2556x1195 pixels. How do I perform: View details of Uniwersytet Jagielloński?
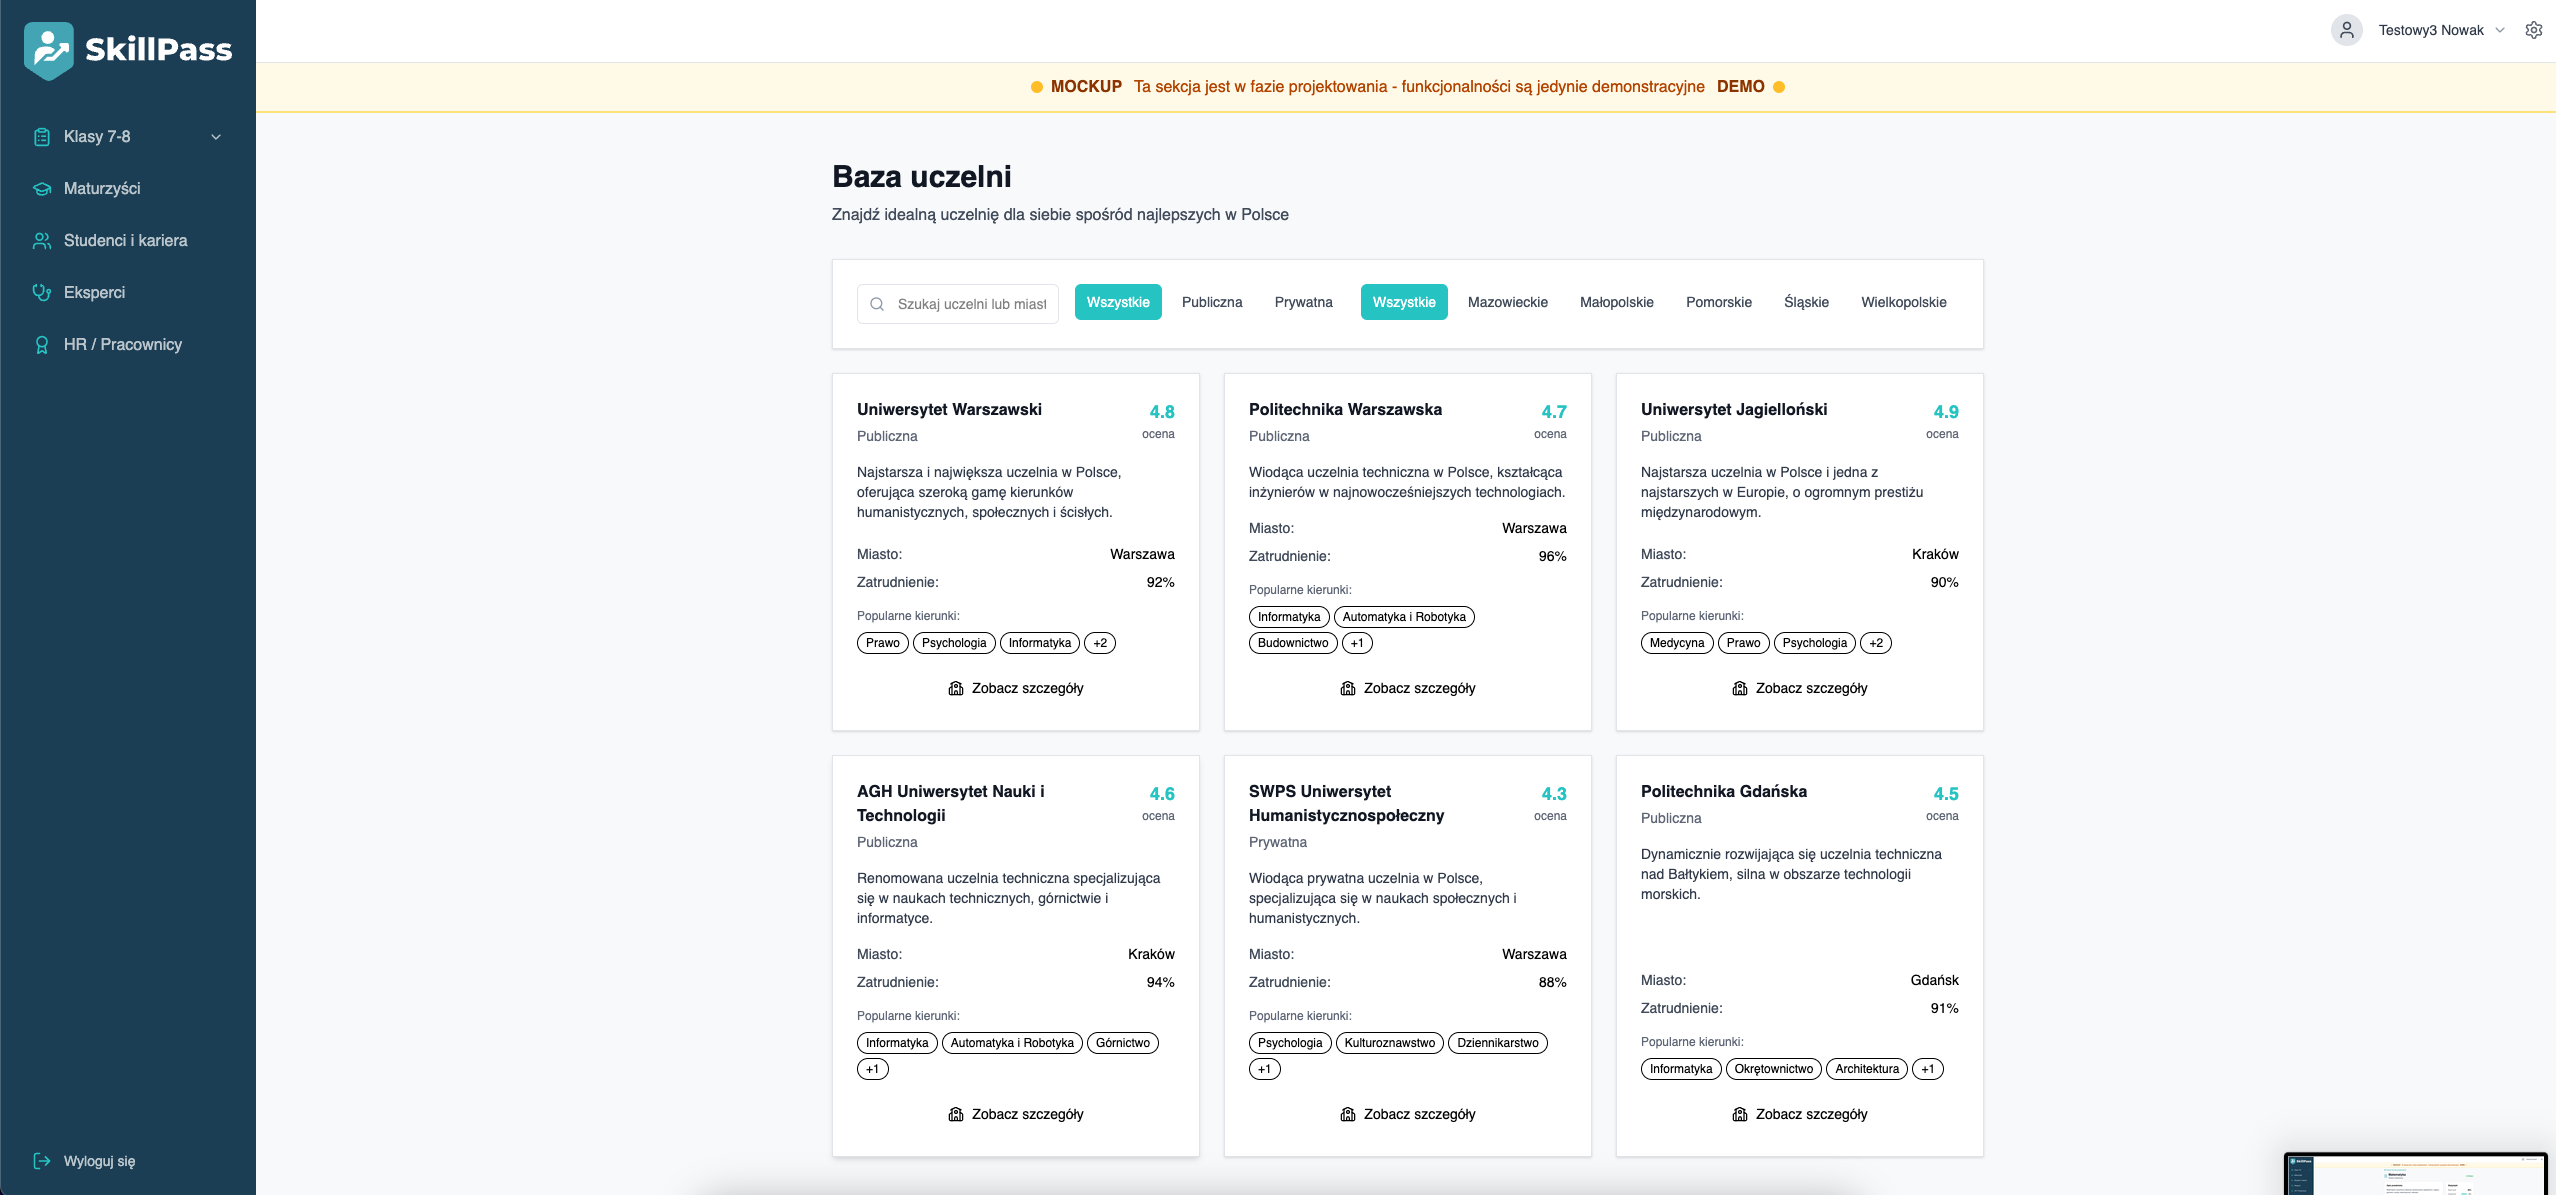(1800, 688)
